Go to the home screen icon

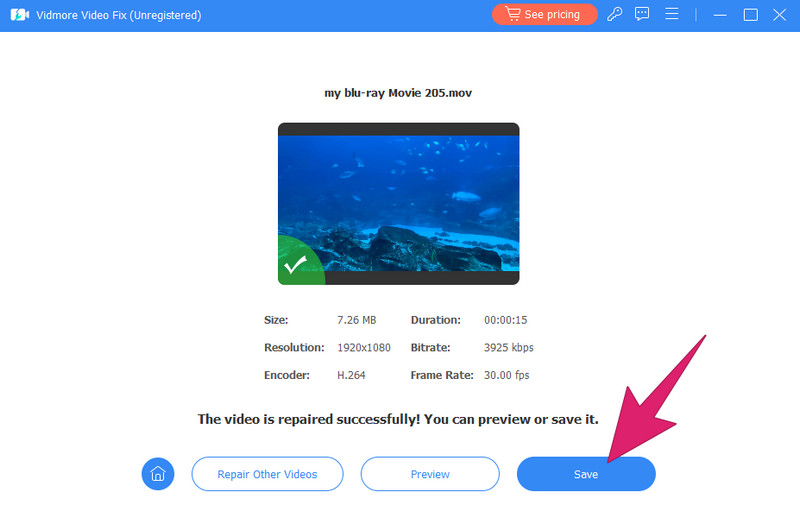157,474
